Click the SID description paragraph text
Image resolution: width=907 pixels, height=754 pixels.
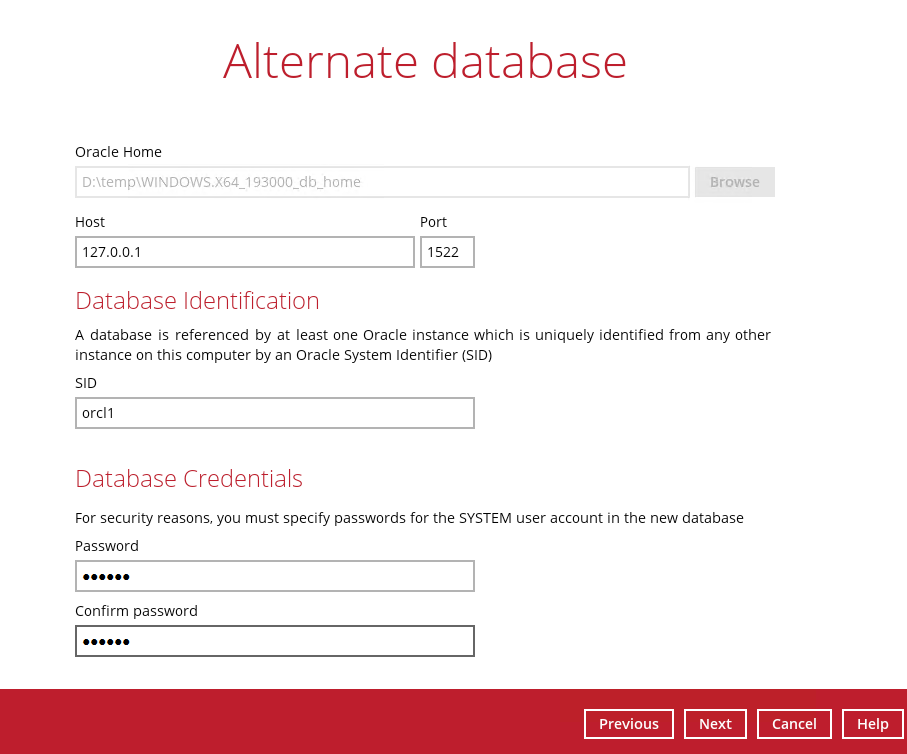point(423,345)
